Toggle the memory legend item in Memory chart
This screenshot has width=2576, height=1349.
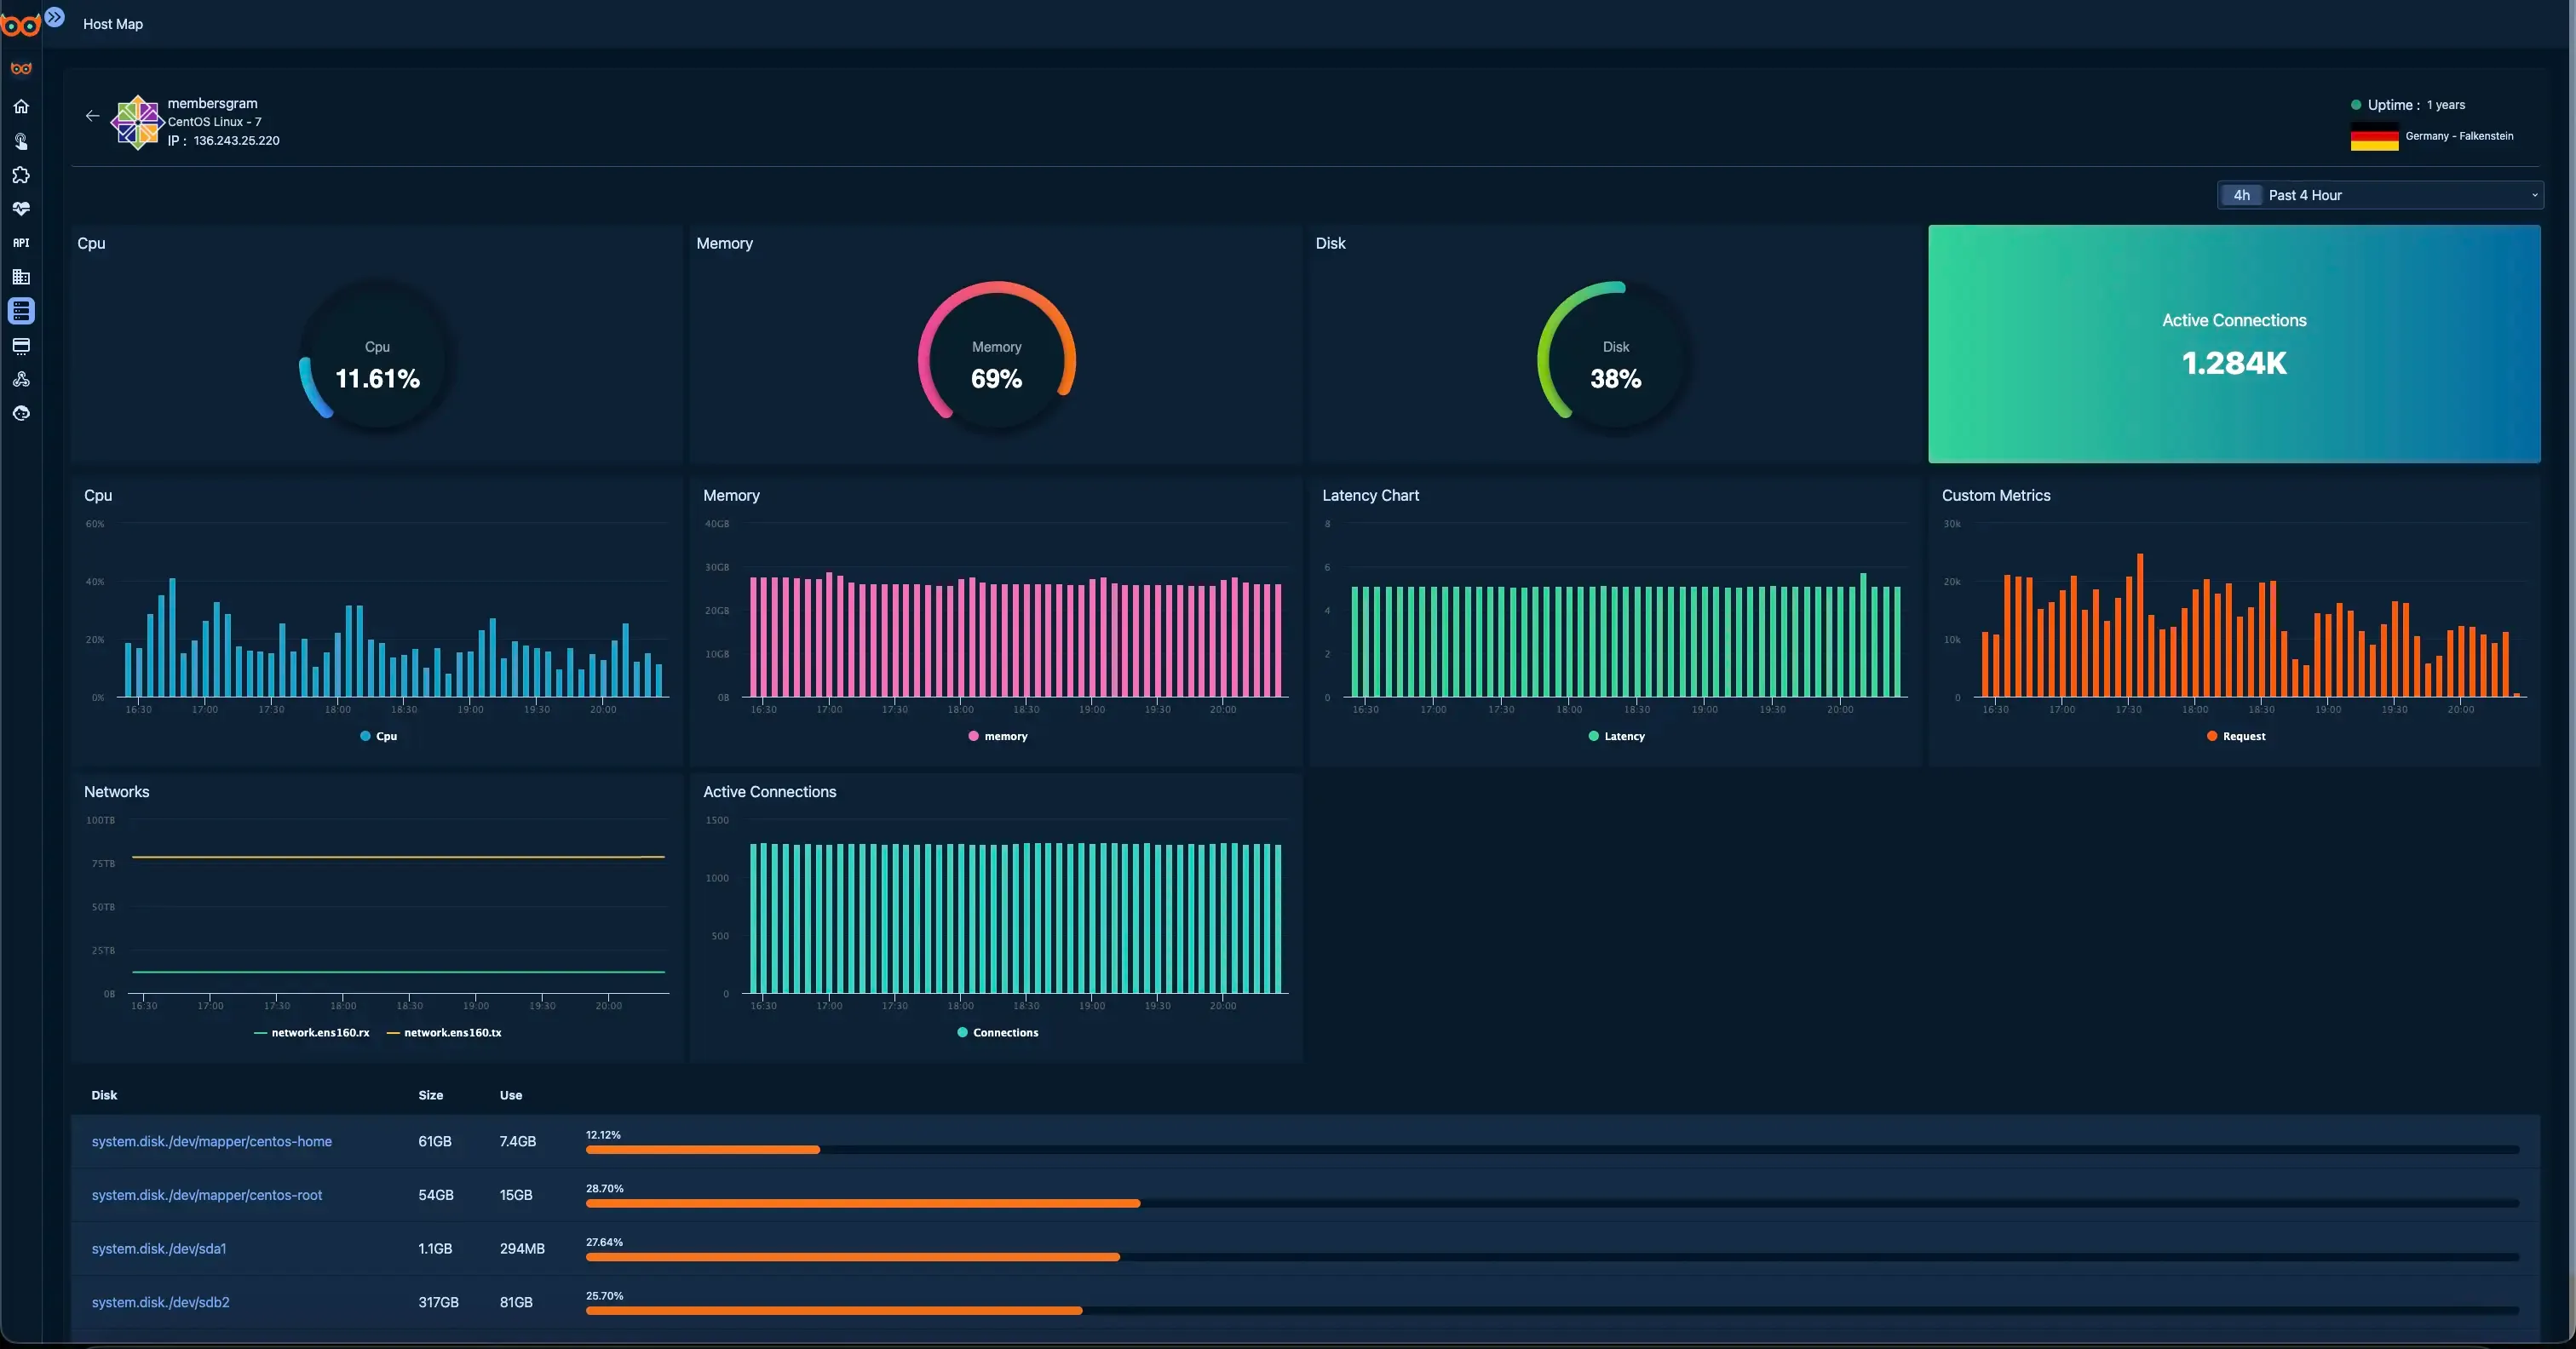point(997,736)
